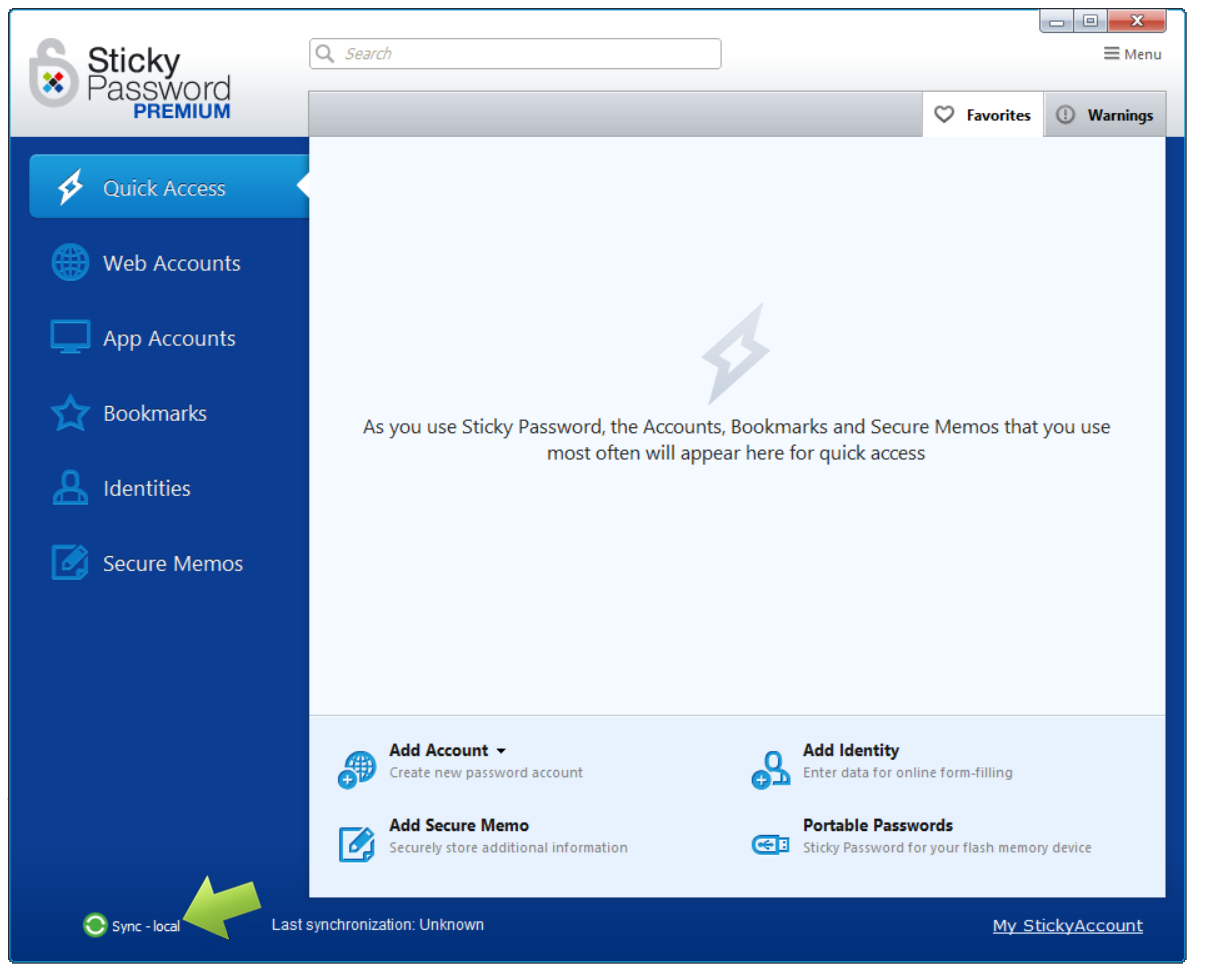Click the Sticky Password padlock logo
This screenshot has width=1208, height=971.
55,73
